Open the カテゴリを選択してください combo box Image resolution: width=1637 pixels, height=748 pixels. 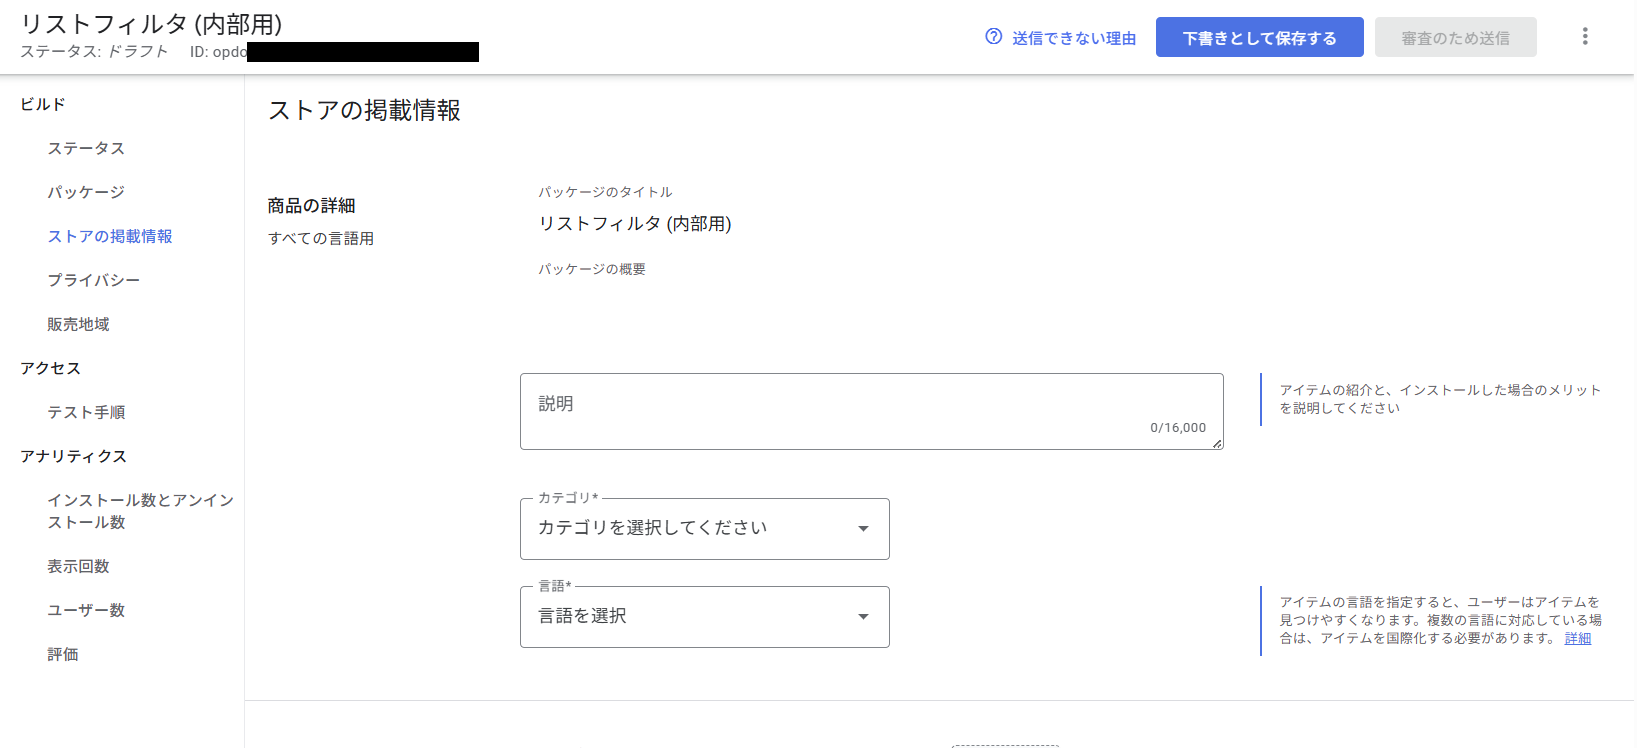coord(690,529)
